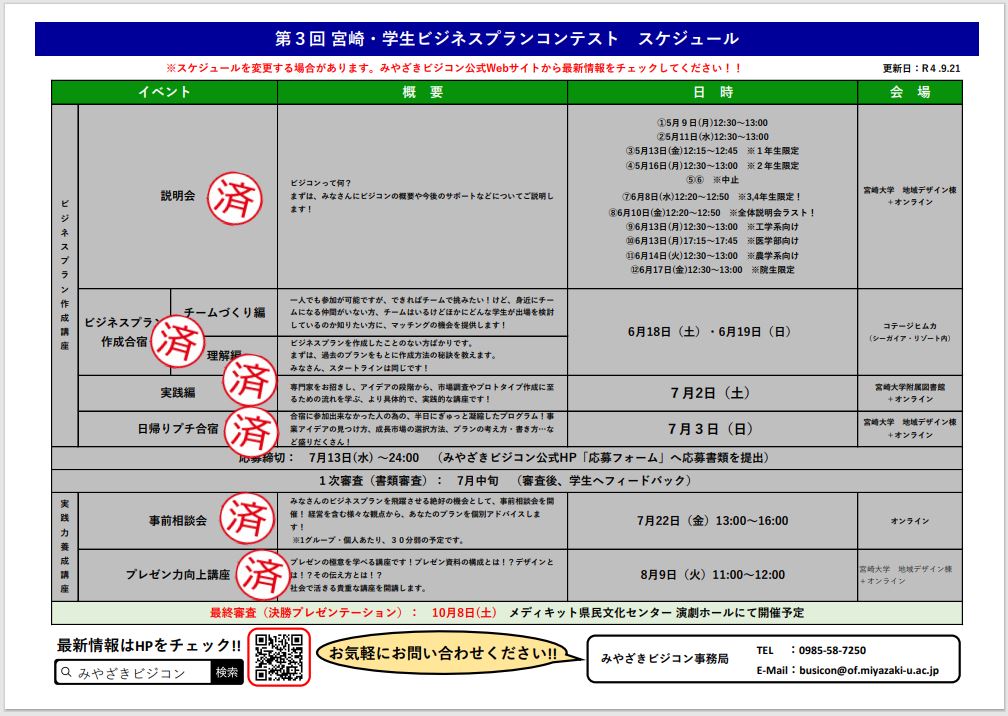Click the 宮崎大学附属図書館 venue text
Screen dimensions: 1008x716
tap(910, 387)
